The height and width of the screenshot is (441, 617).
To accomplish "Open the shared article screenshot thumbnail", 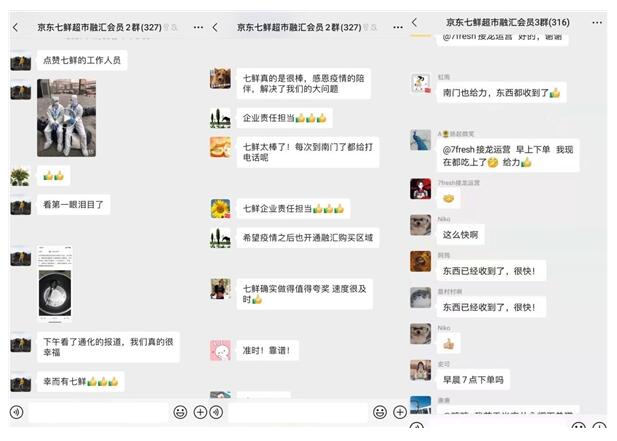I will click(55, 284).
